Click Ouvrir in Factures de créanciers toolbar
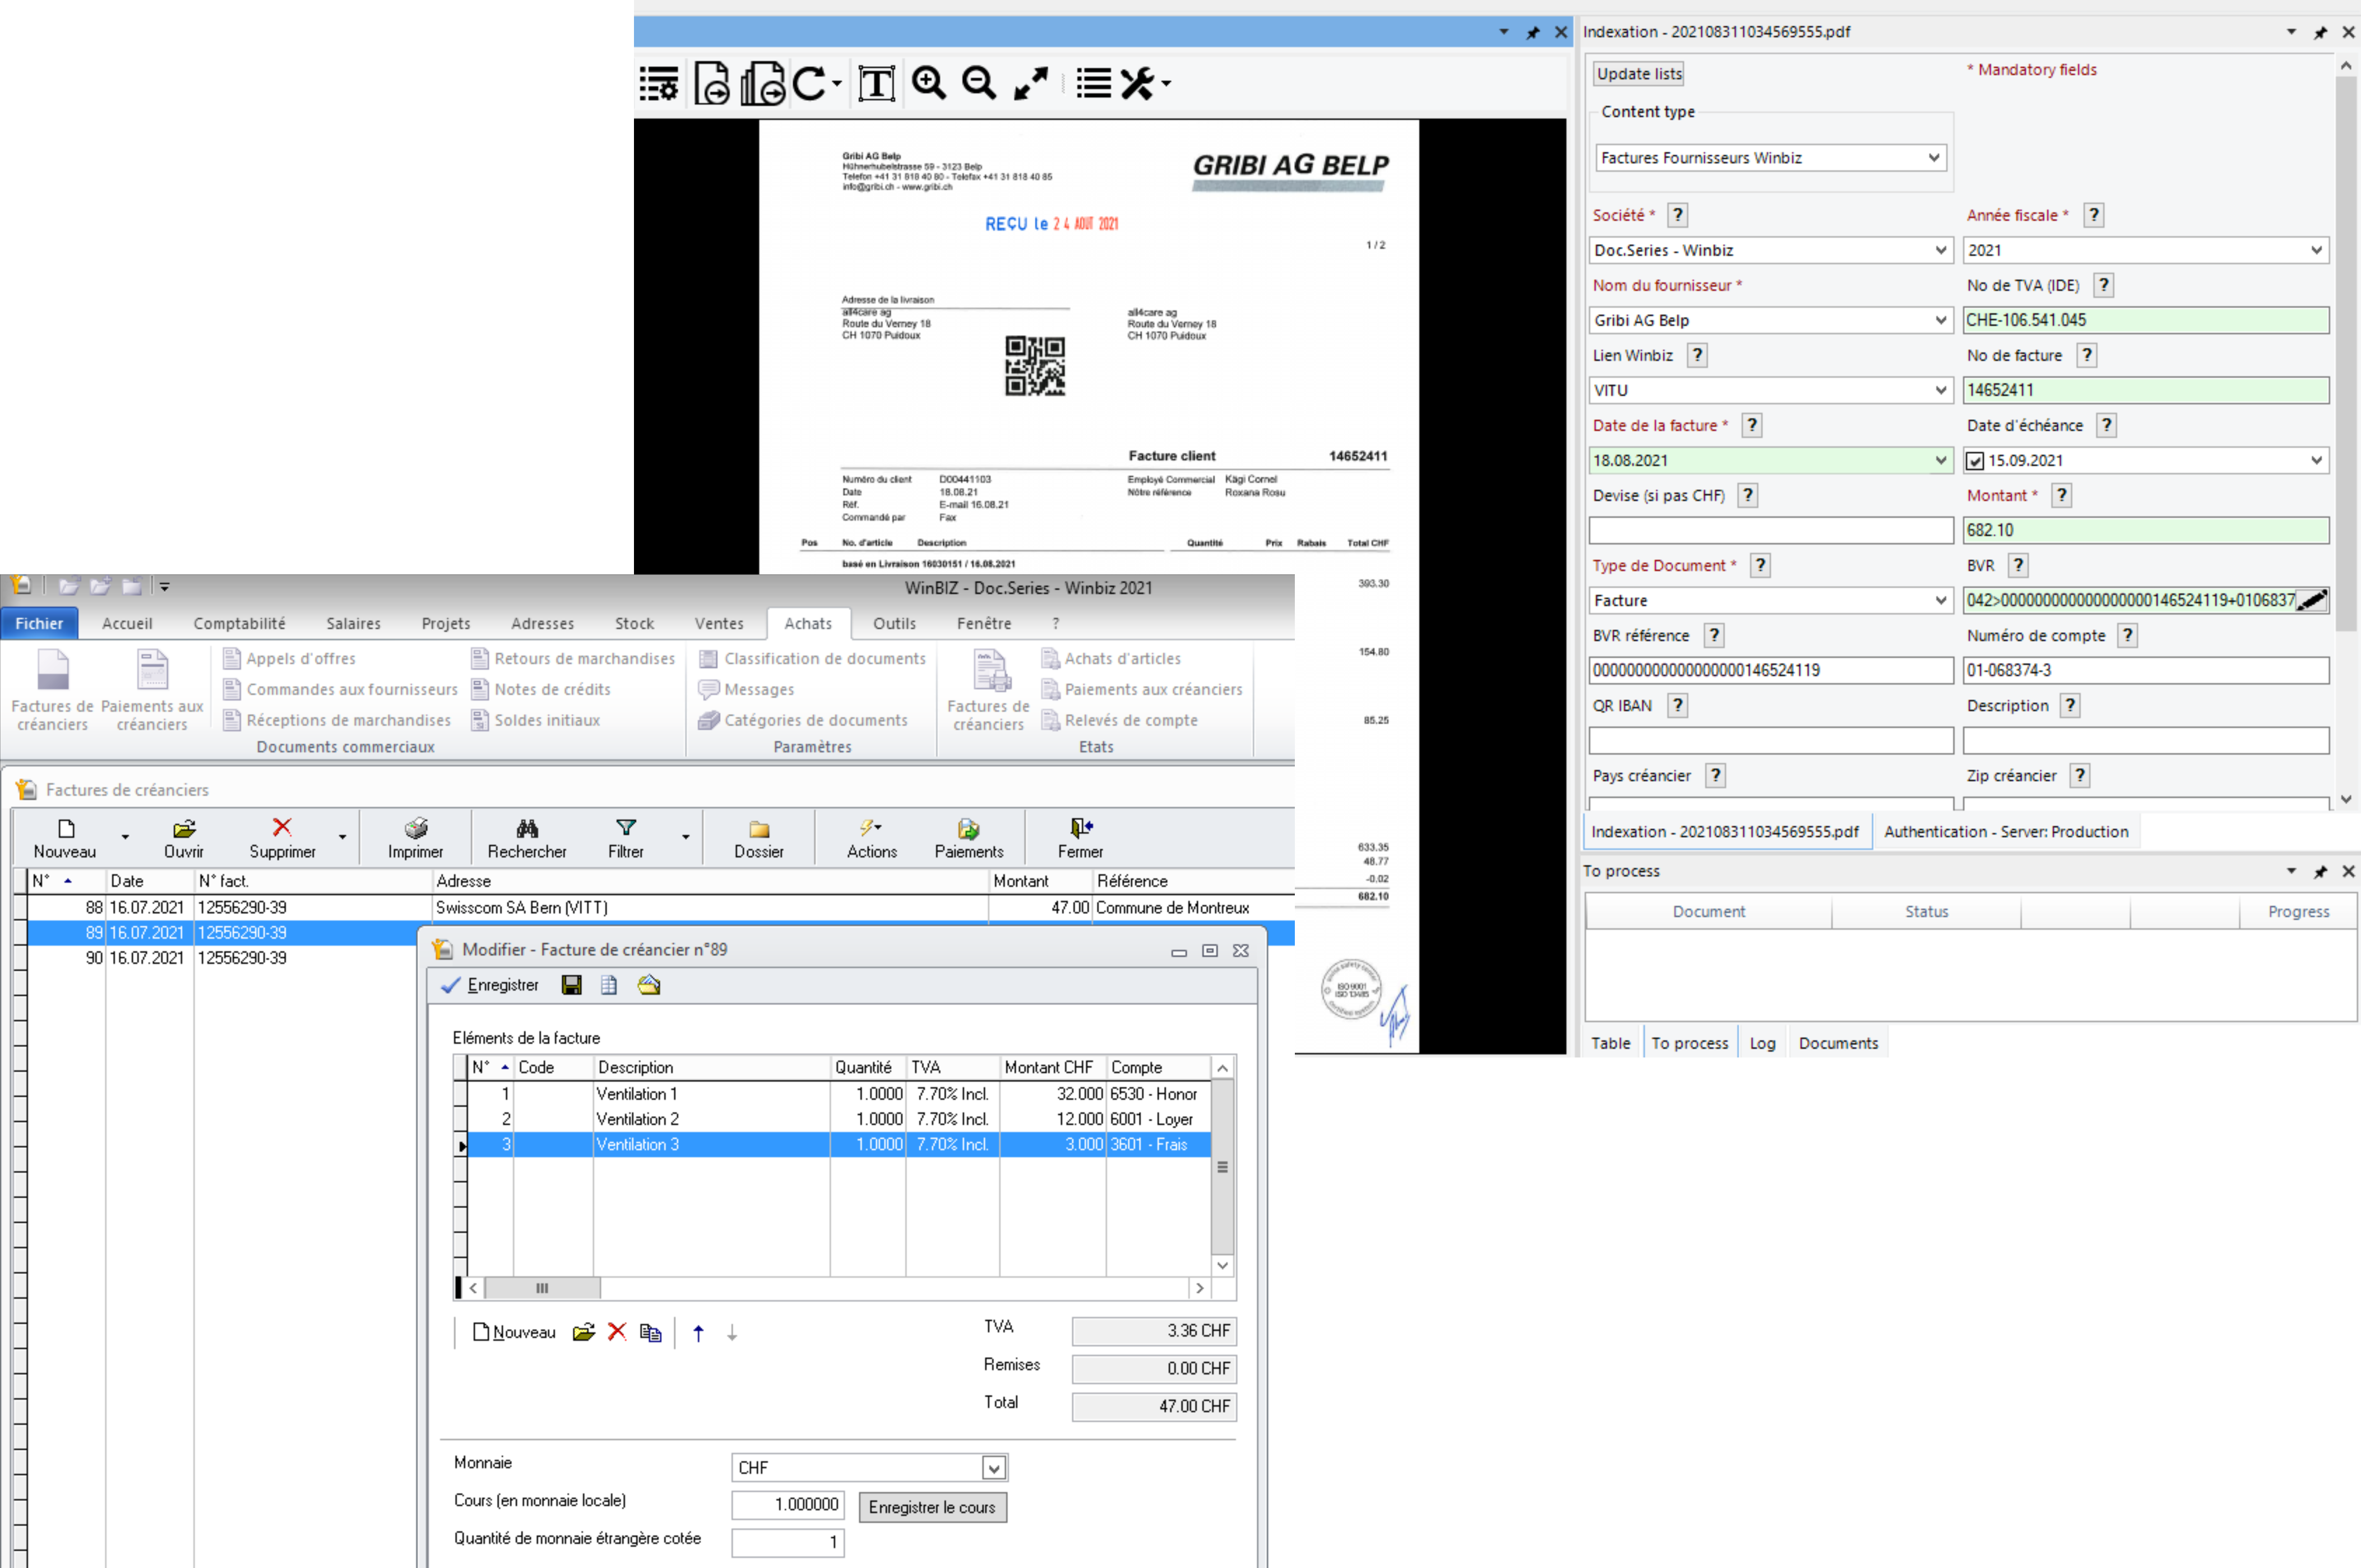Image resolution: width=2361 pixels, height=1568 pixels. [x=184, y=839]
